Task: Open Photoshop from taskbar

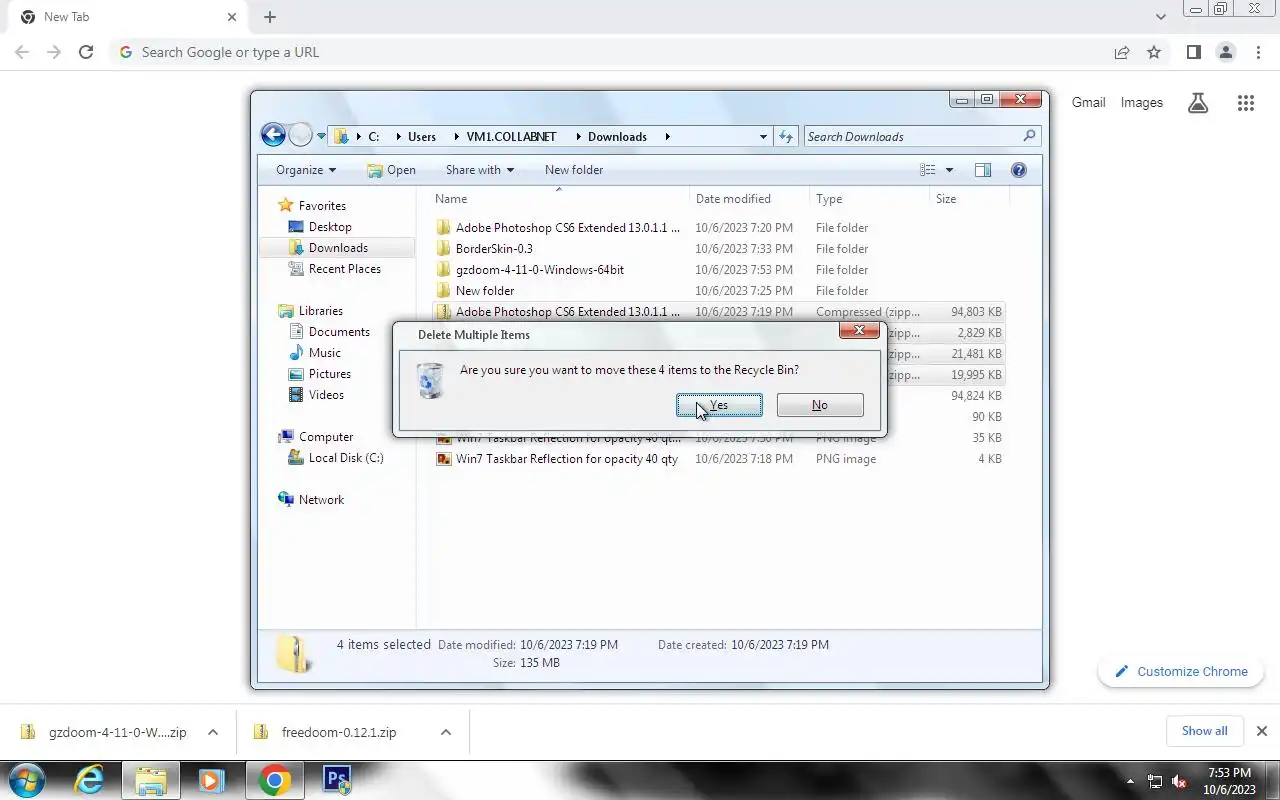Action: [337, 780]
